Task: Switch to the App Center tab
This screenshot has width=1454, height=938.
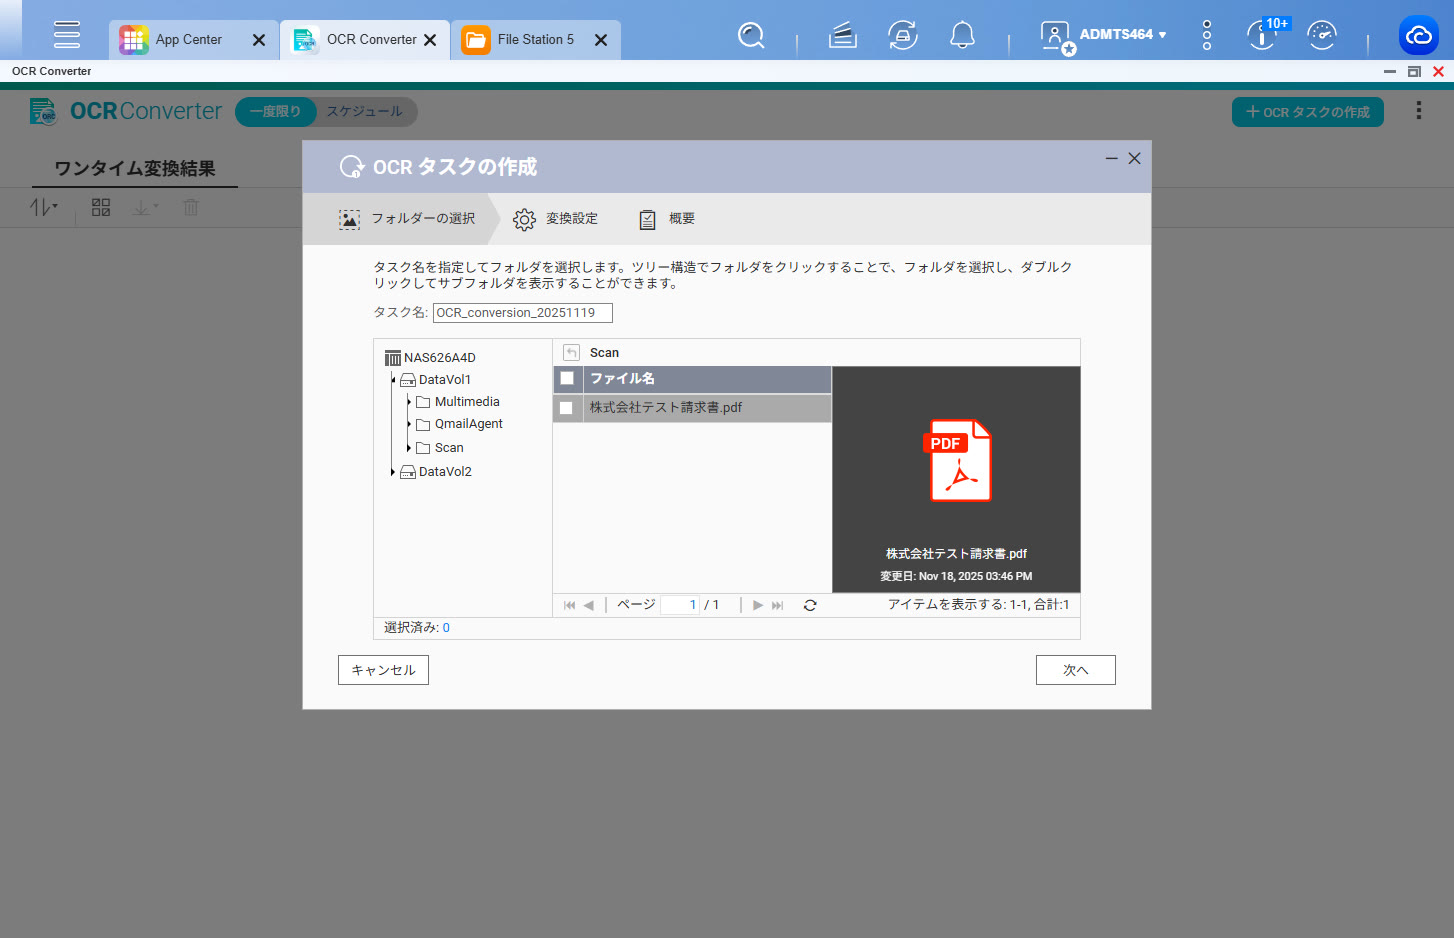Action: tap(188, 40)
